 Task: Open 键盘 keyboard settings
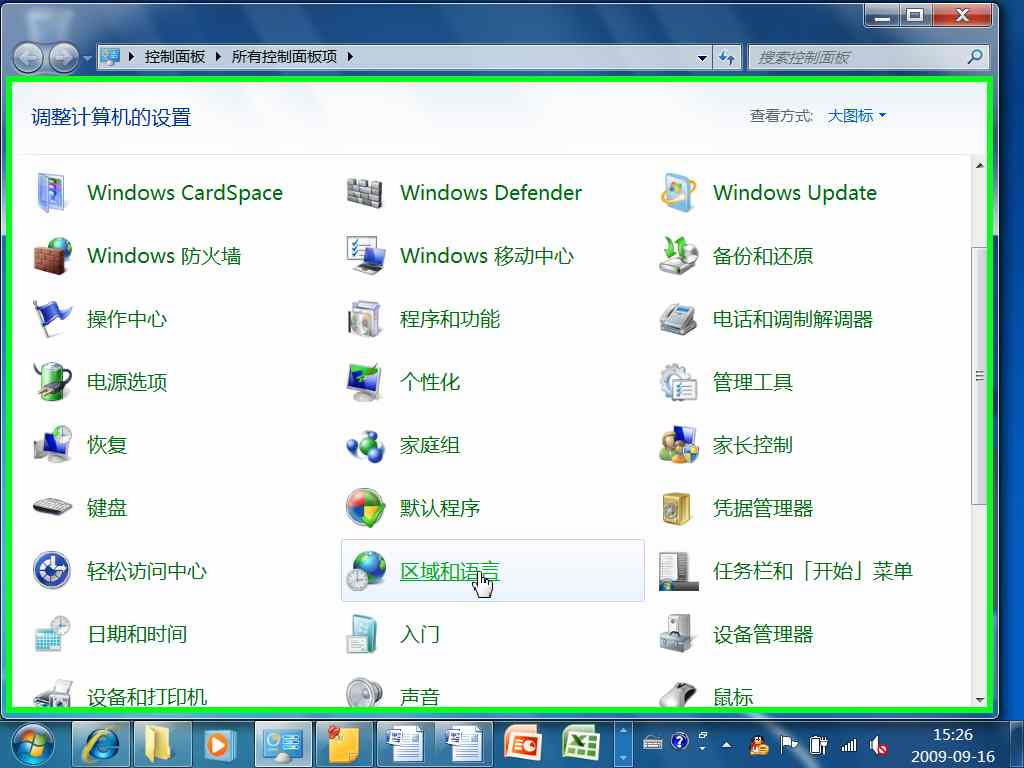point(80,507)
